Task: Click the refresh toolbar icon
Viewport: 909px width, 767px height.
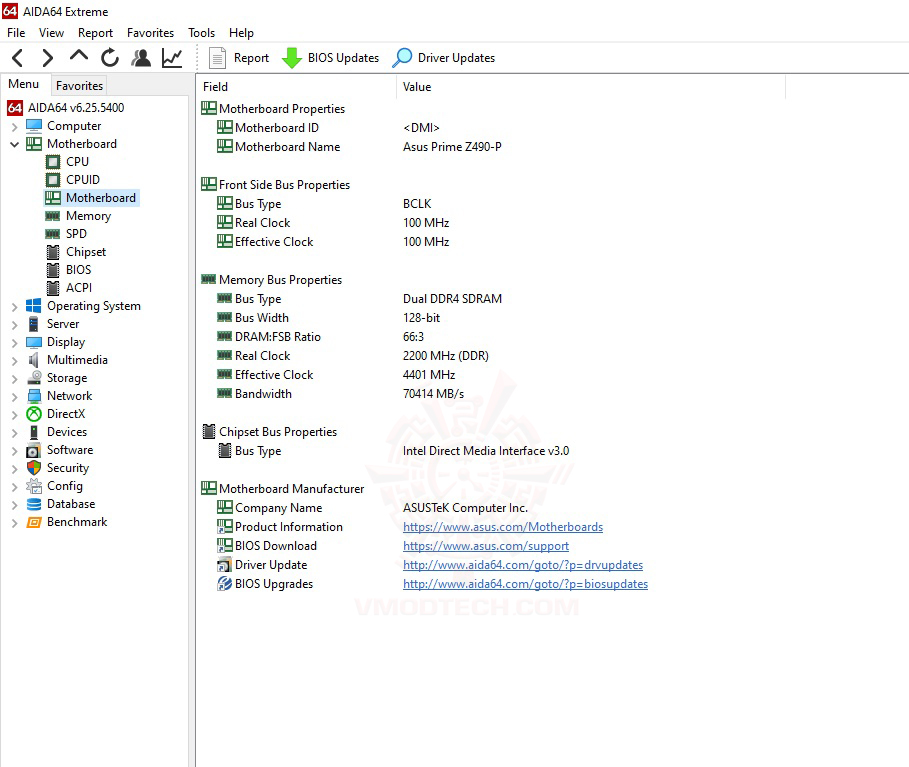Action: (110, 58)
